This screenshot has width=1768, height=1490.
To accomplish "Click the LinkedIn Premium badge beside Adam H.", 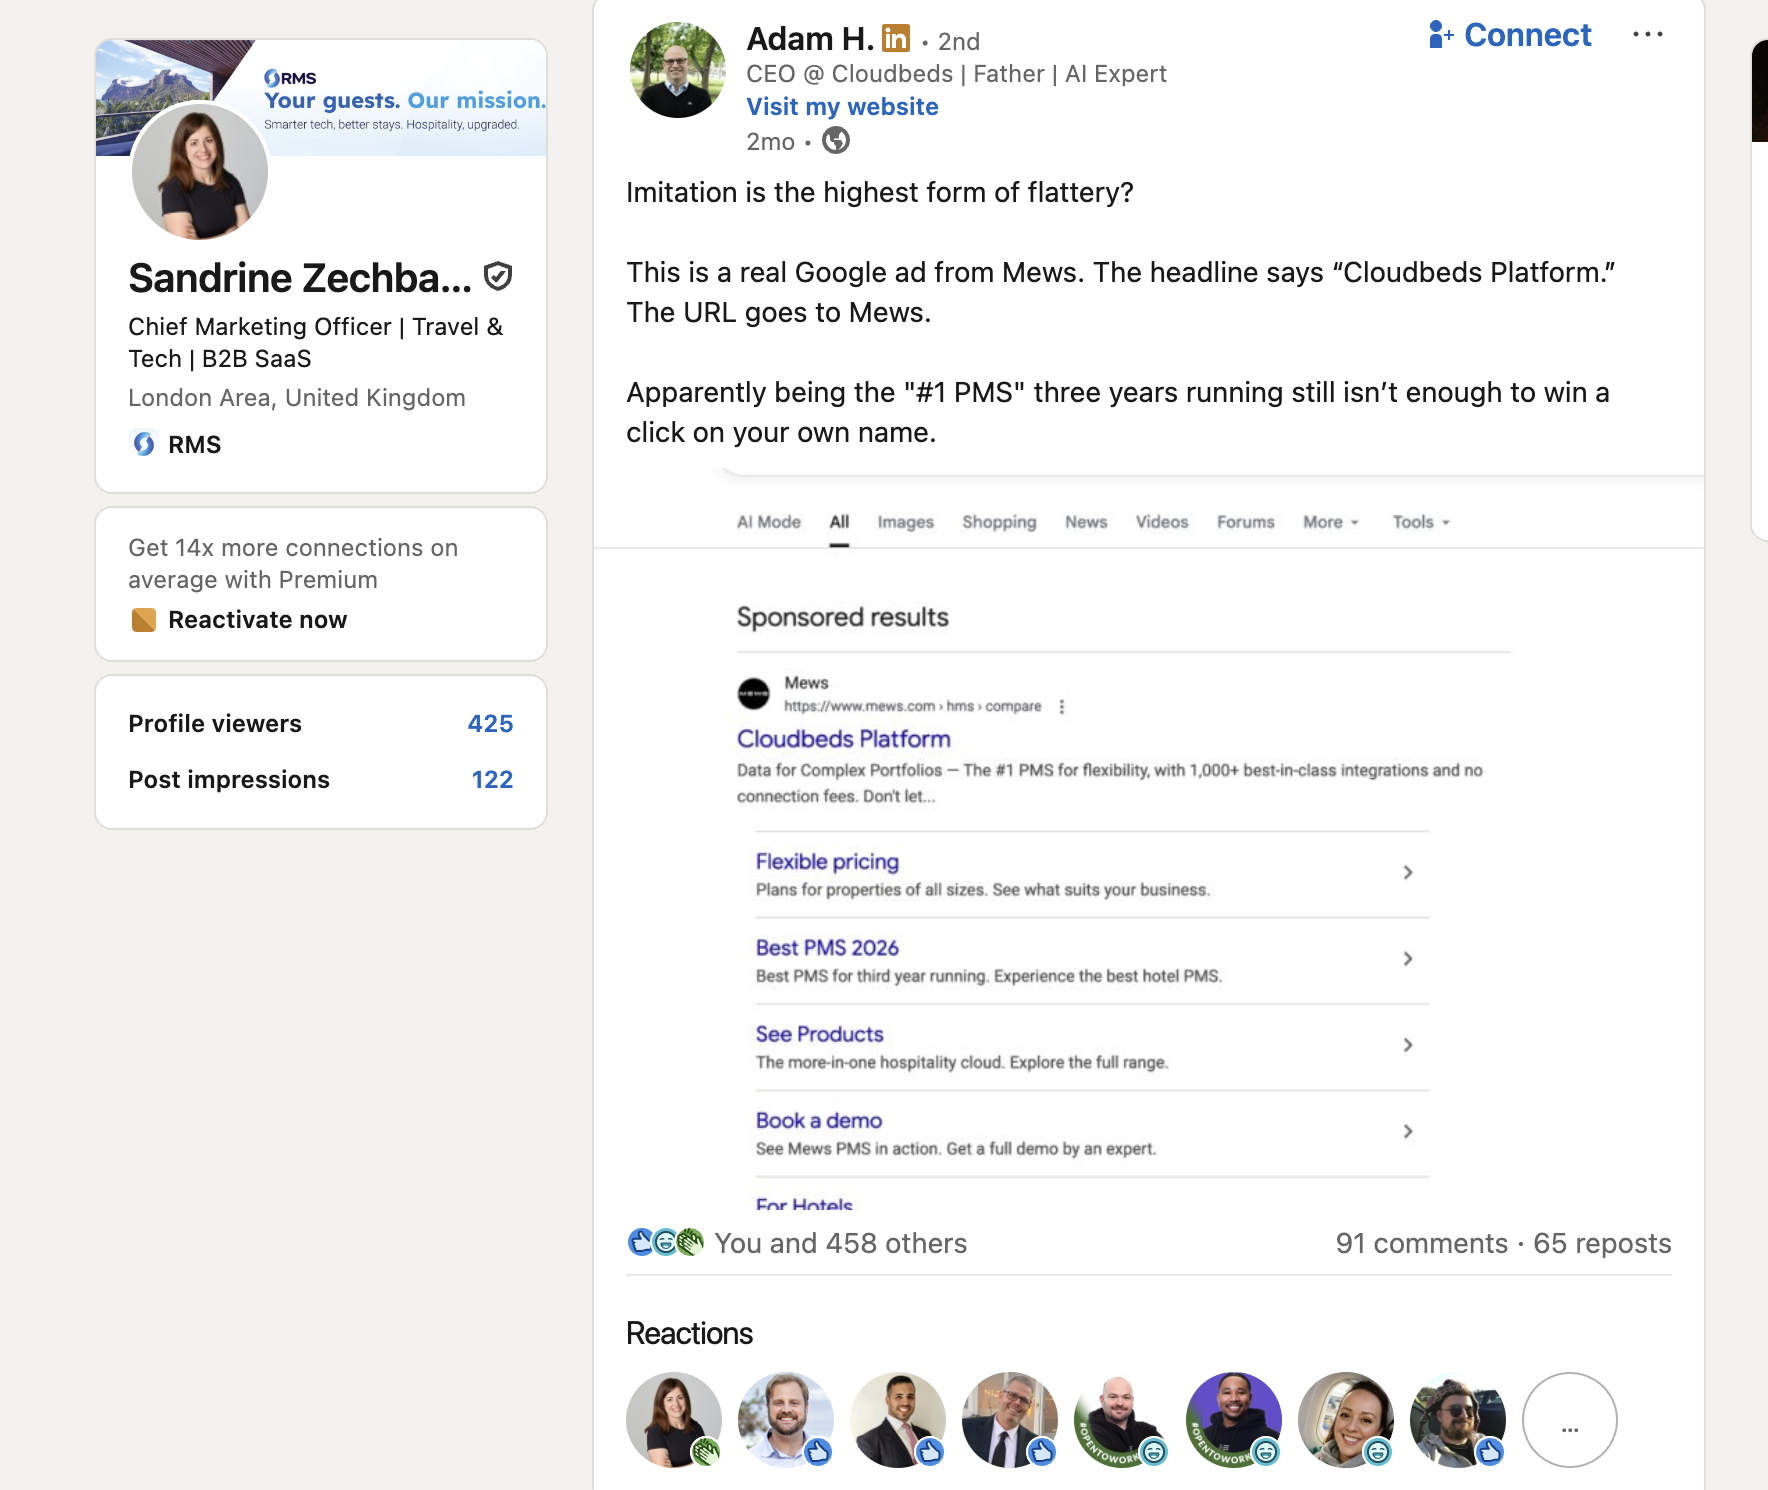I will 896,39.
